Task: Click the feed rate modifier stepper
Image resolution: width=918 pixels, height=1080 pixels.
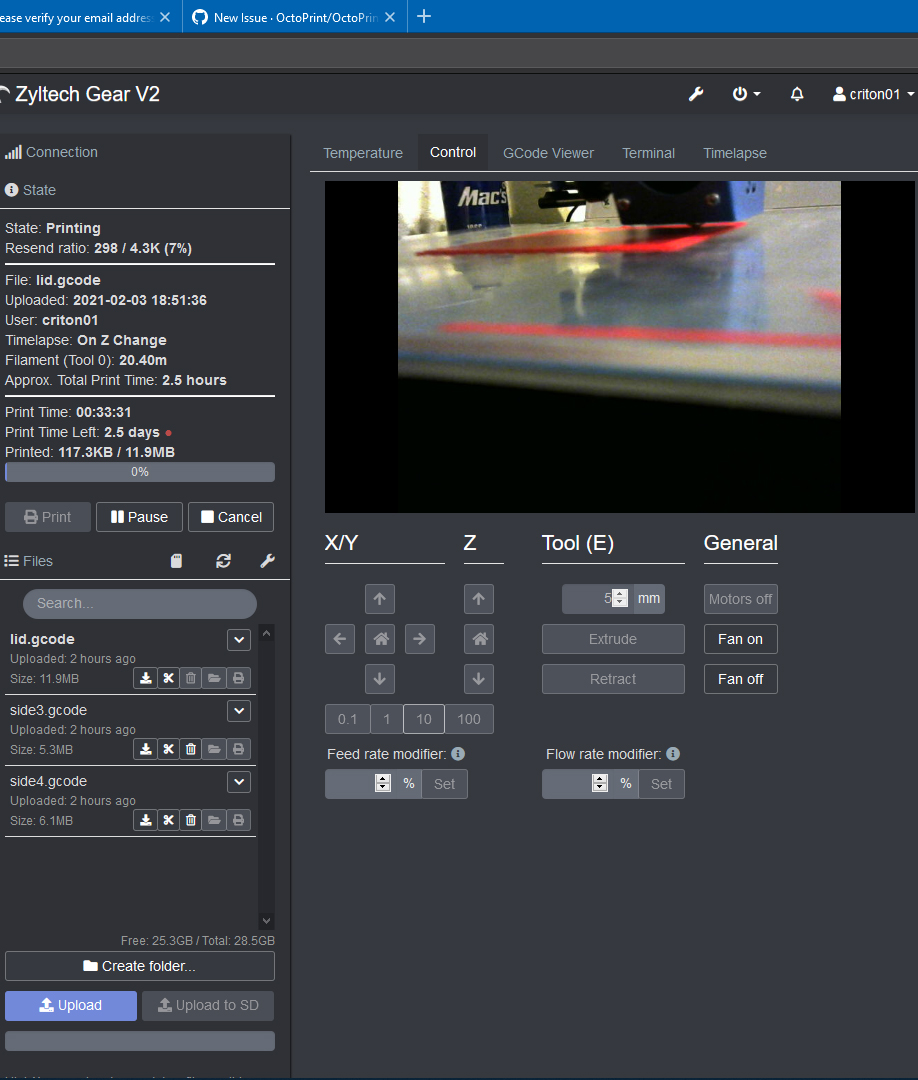Action: click(383, 783)
